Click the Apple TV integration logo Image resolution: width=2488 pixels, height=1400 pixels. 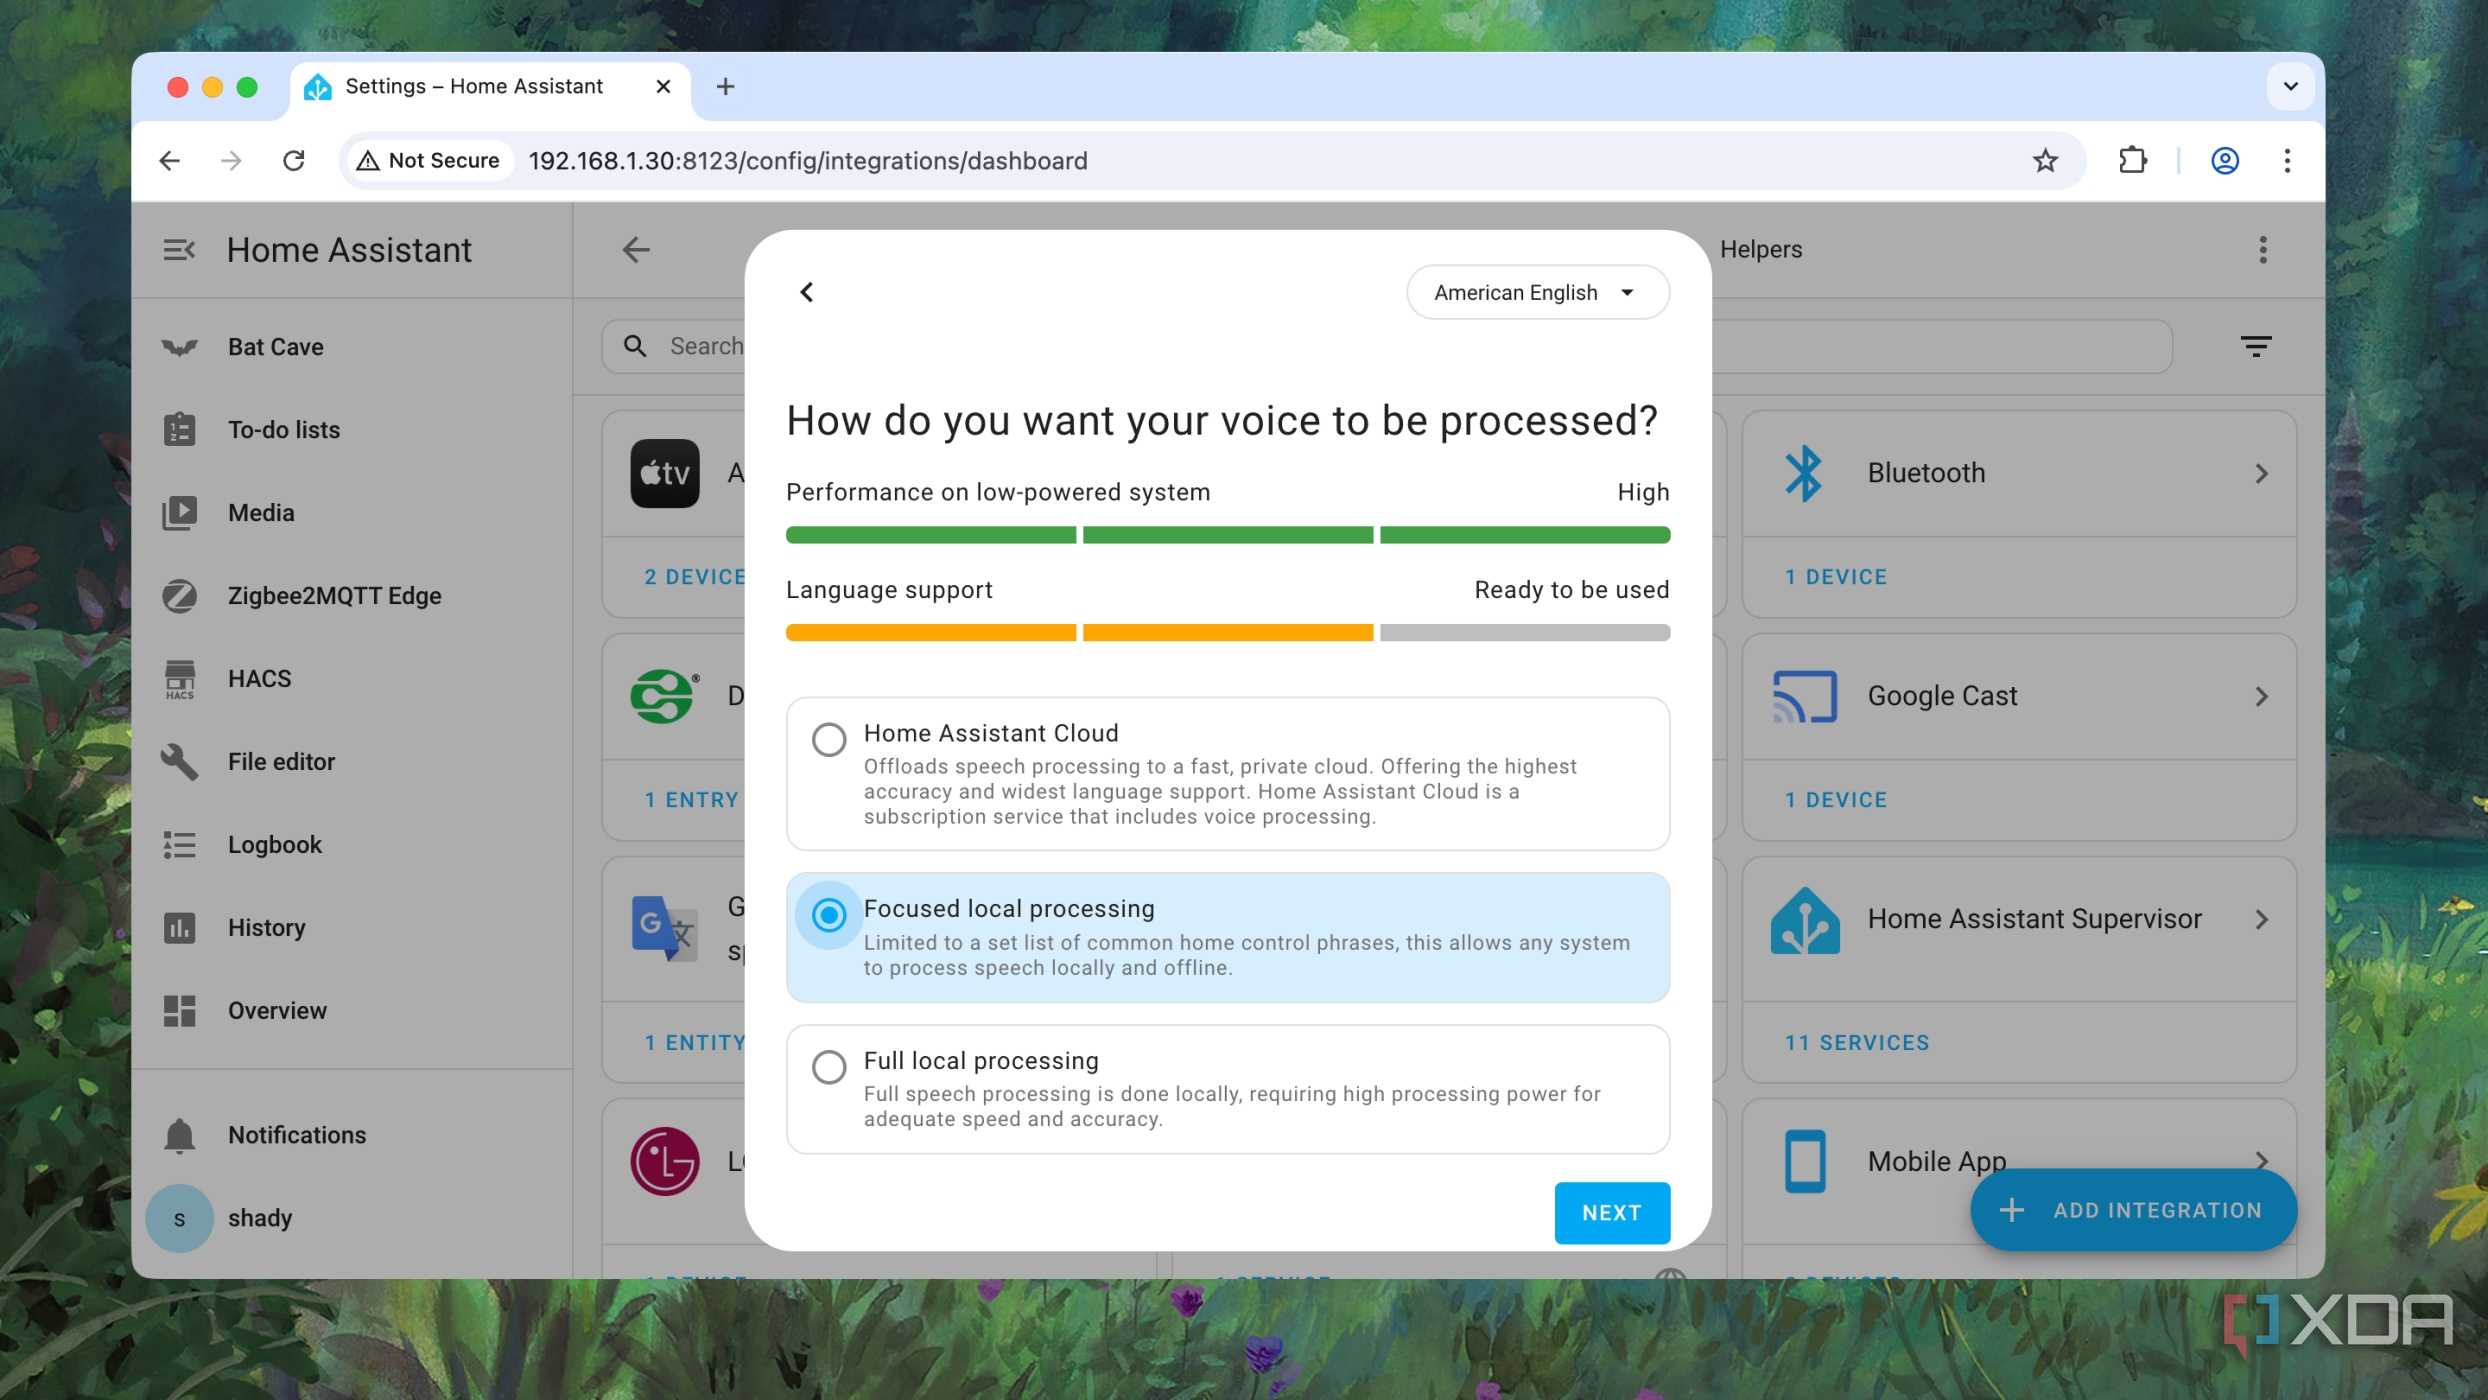pyautogui.click(x=665, y=473)
